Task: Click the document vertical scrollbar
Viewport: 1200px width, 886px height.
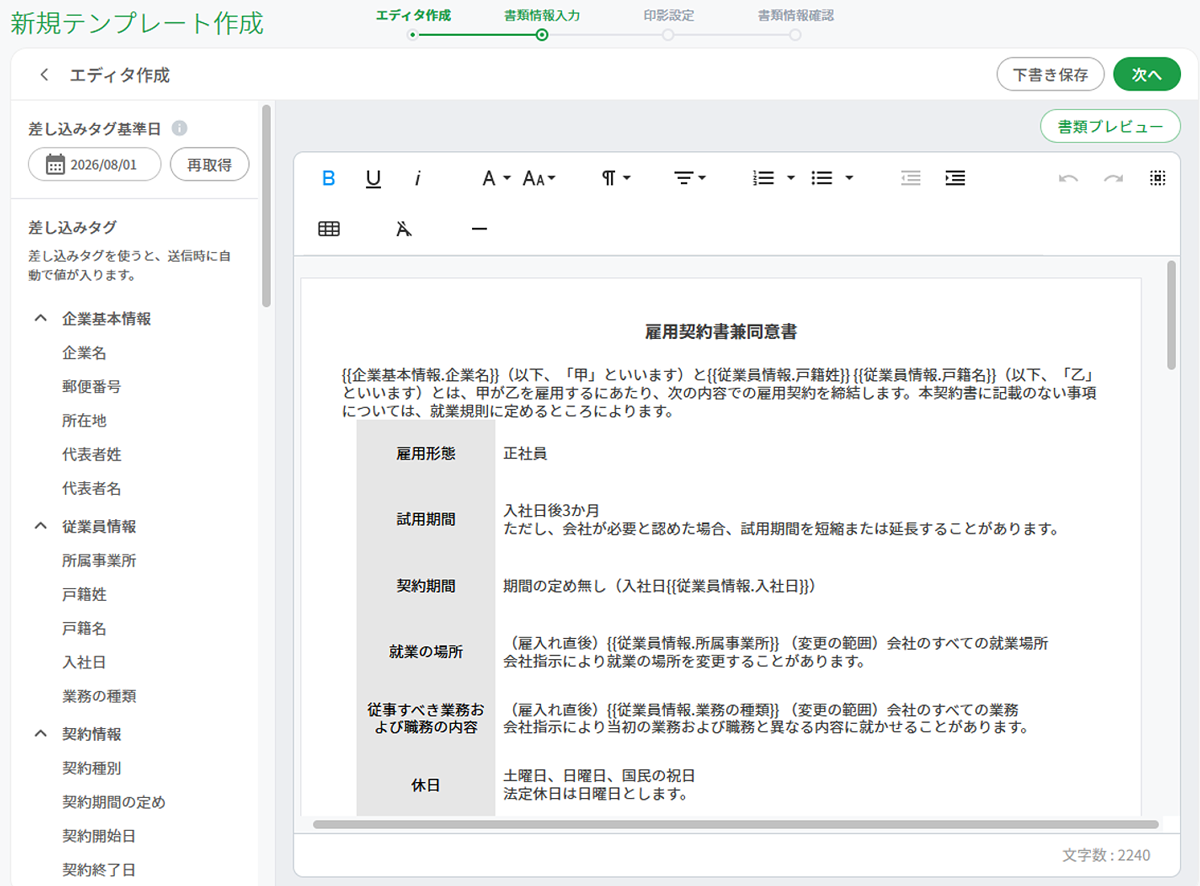Action: [1171, 316]
